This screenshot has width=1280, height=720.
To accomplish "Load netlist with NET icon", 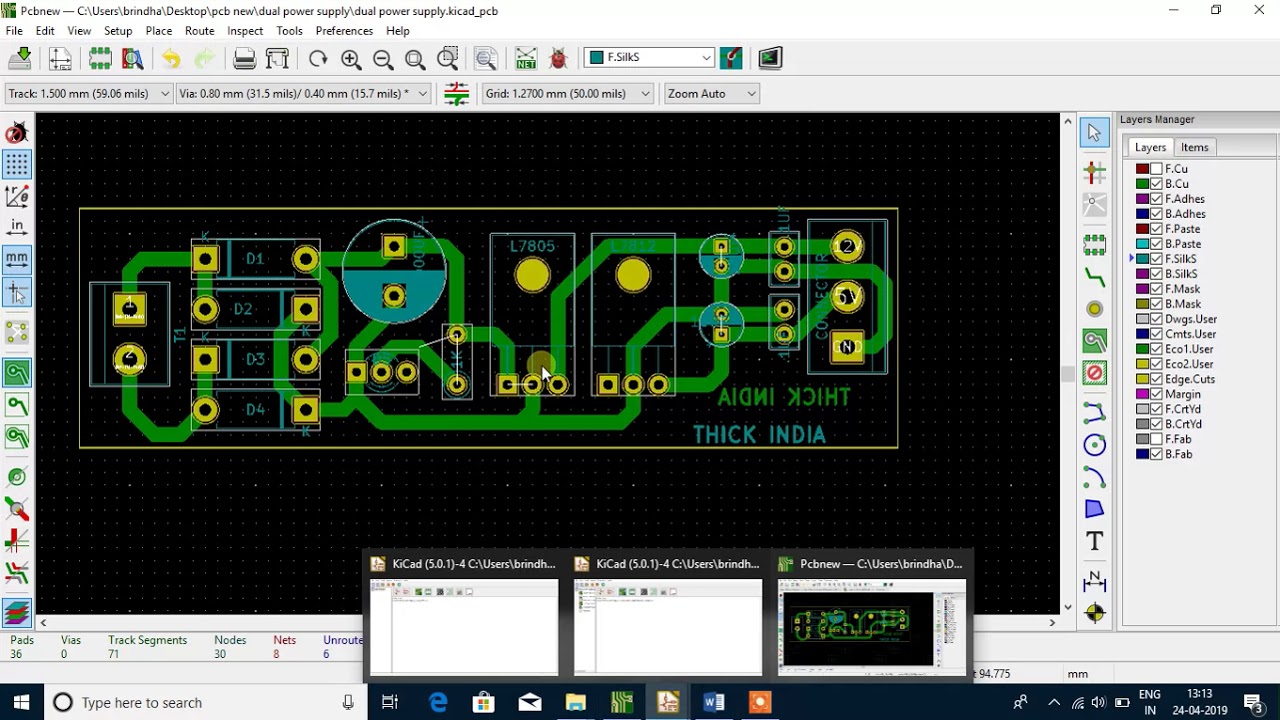I will click(526, 58).
